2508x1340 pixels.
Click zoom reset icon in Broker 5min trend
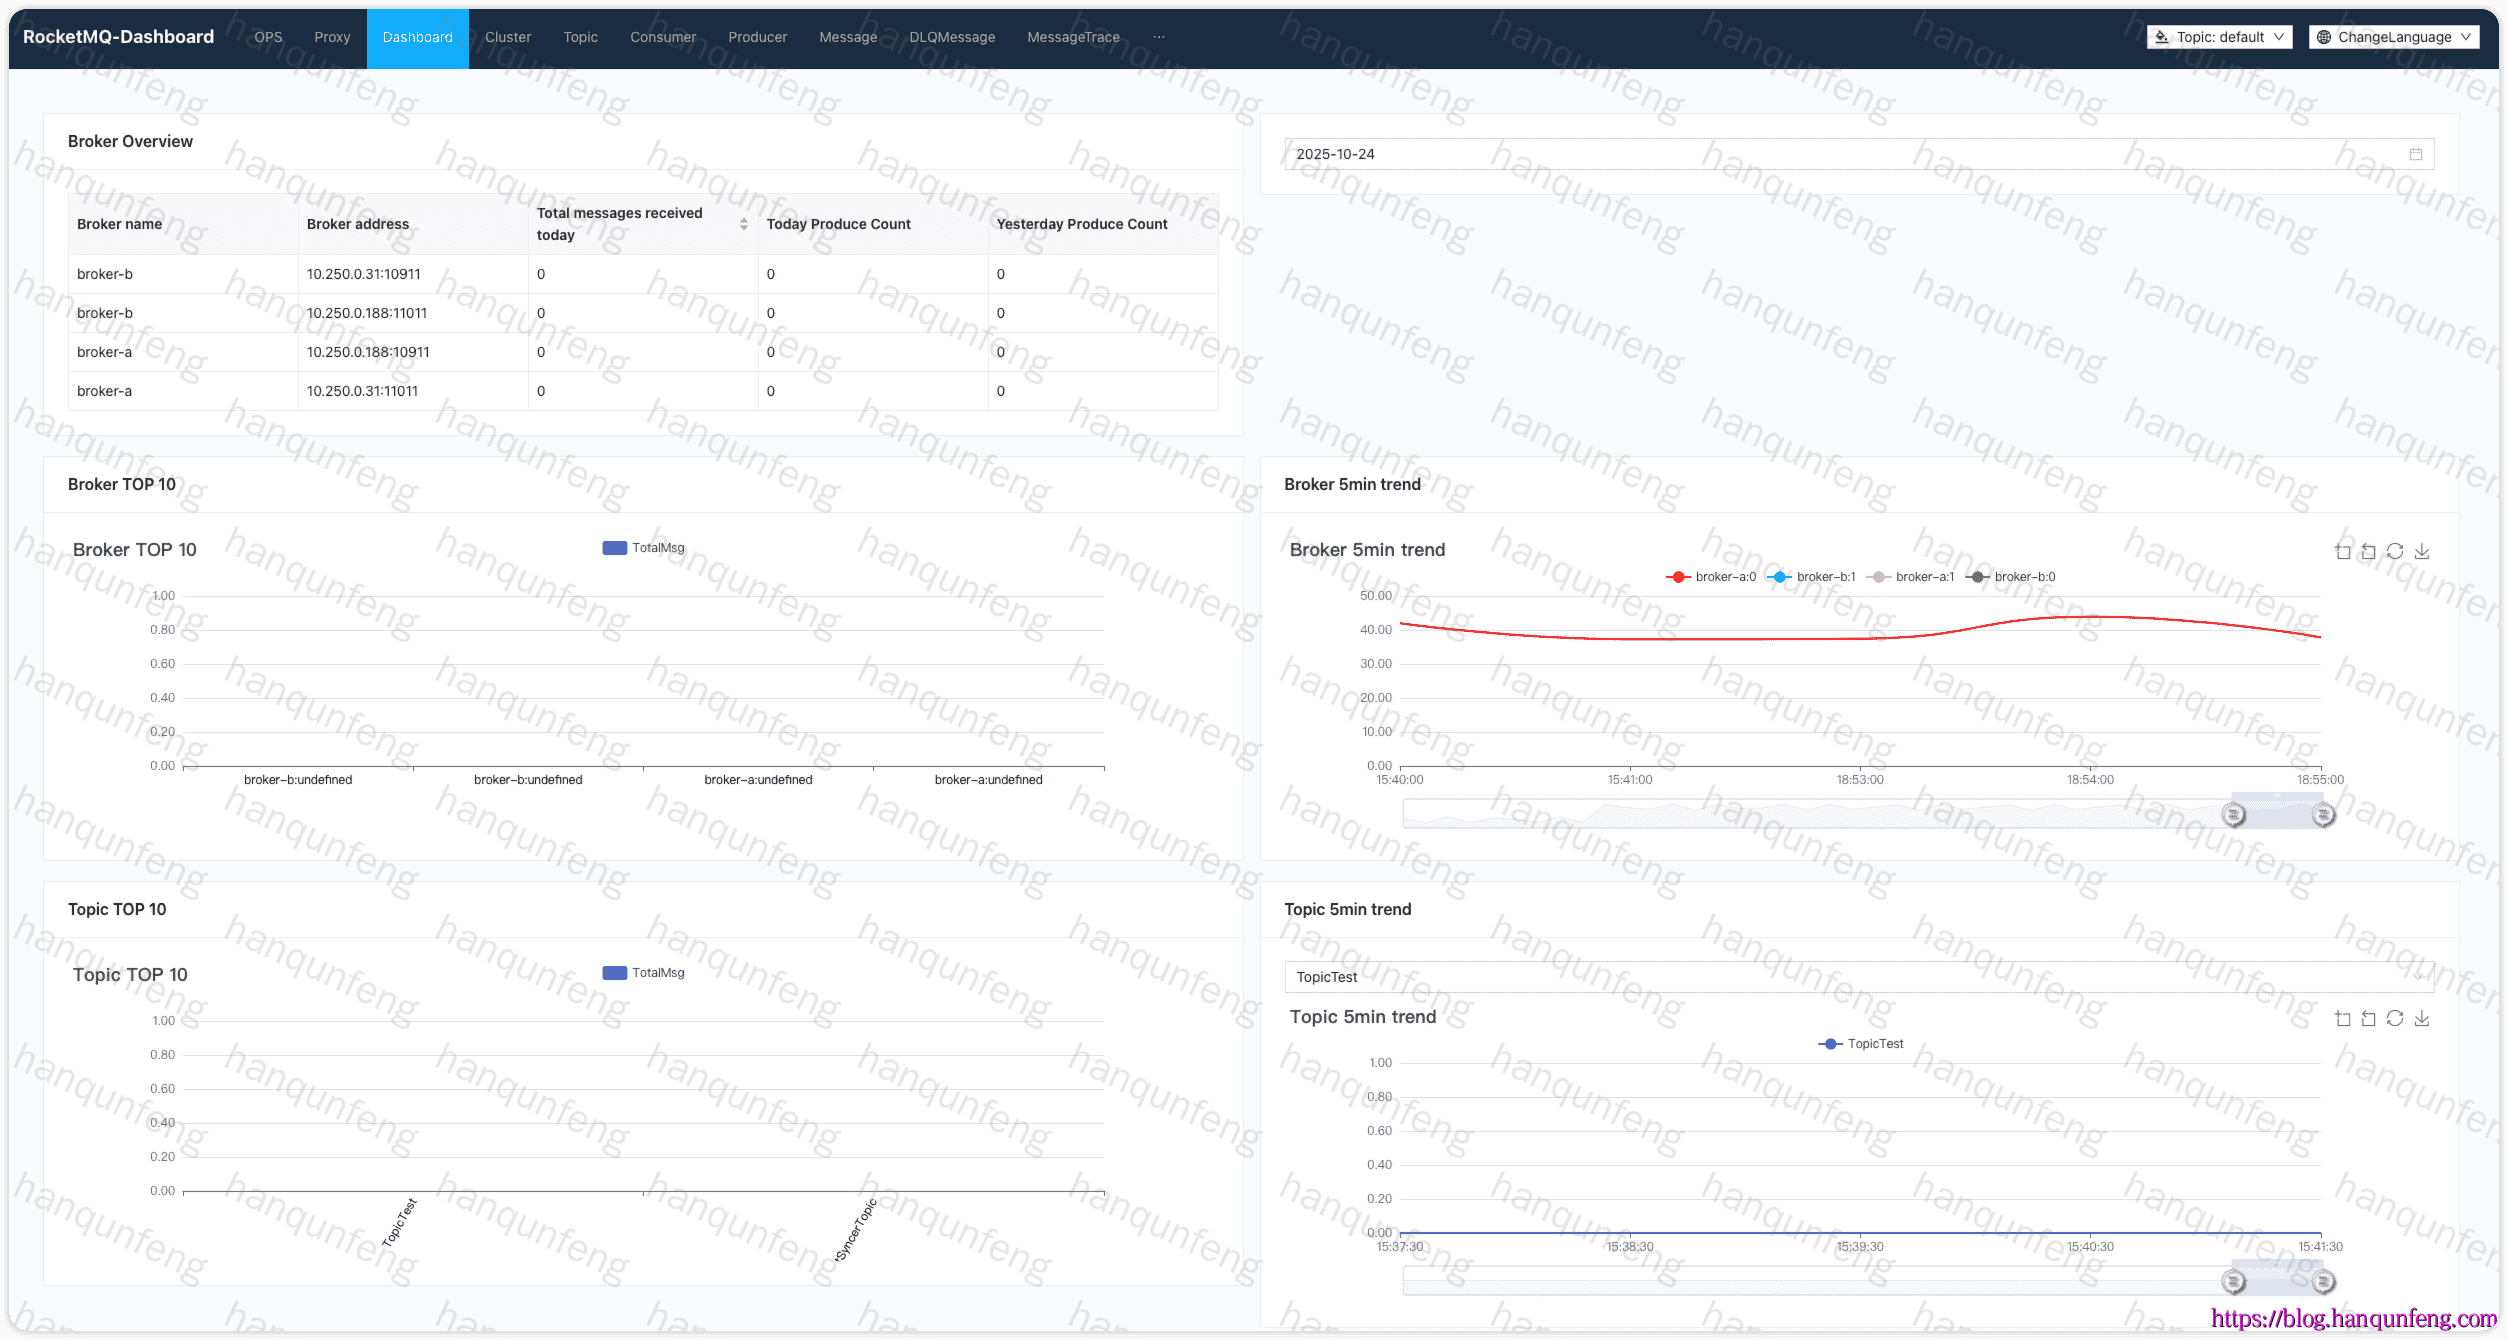tap(2368, 551)
